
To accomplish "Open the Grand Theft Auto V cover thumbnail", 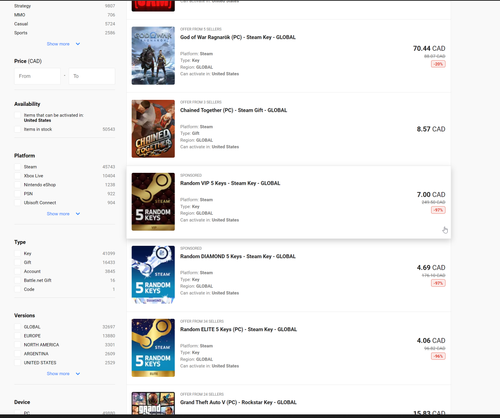I will (x=153, y=403).
